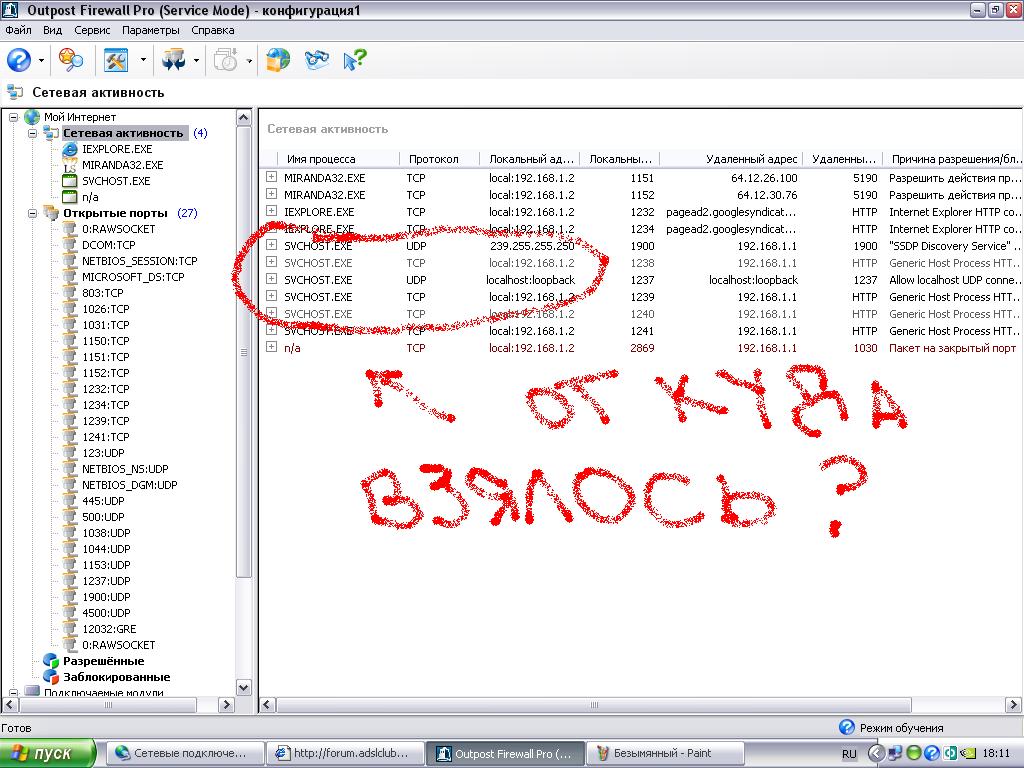
Task: Click the globe with shield update icon
Action: pos(277,60)
